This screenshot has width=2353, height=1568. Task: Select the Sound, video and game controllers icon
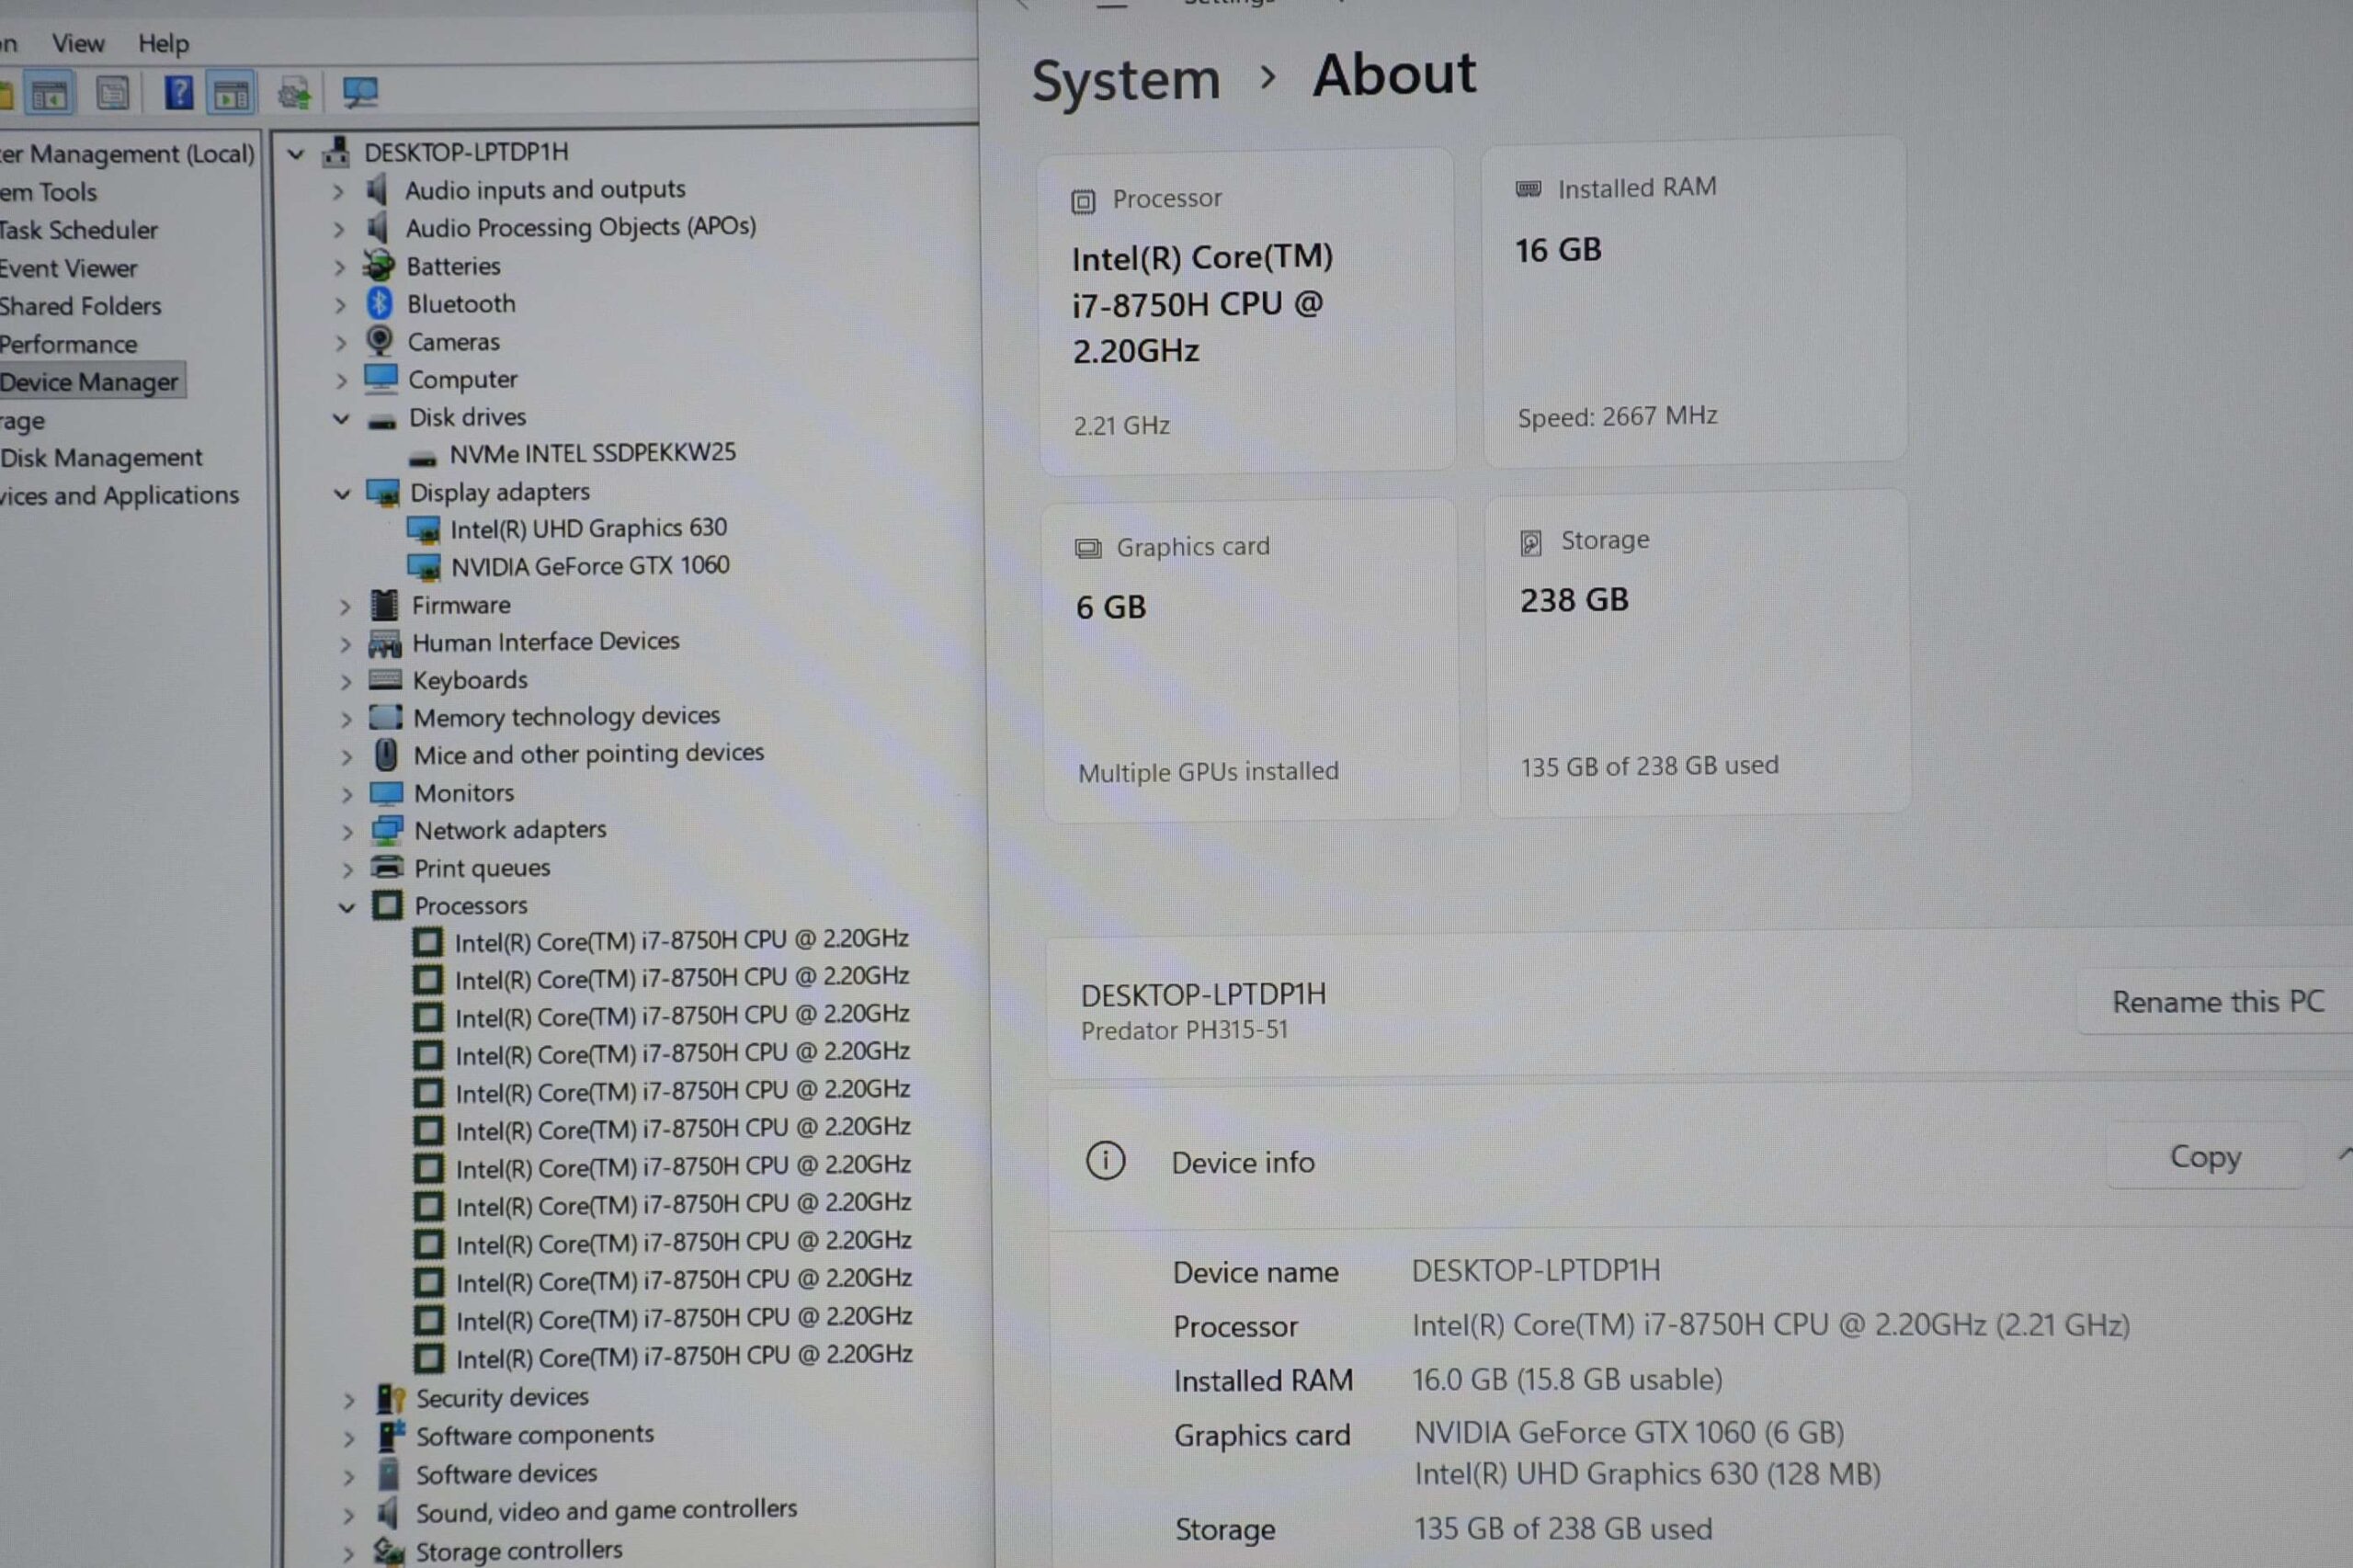[x=389, y=1511]
